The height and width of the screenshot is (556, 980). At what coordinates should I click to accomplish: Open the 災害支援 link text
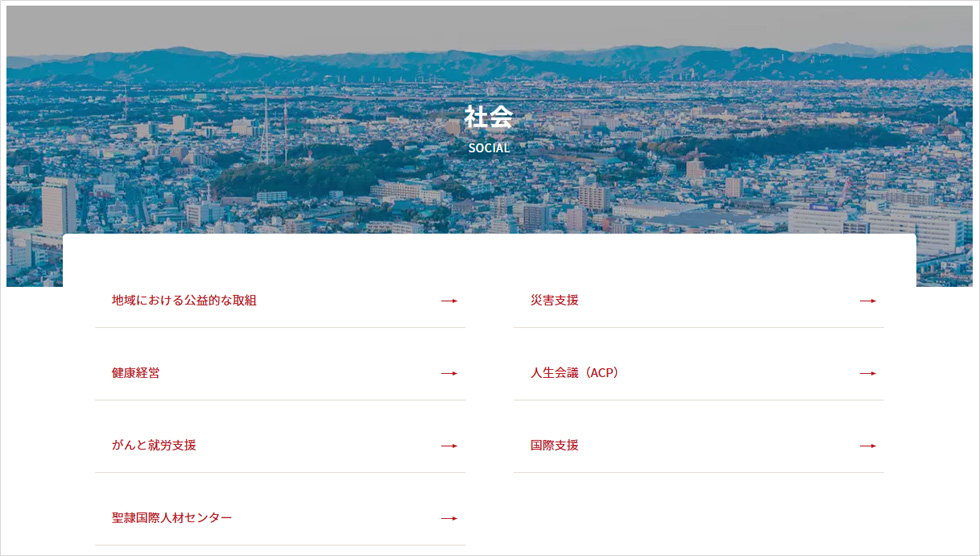click(x=554, y=300)
